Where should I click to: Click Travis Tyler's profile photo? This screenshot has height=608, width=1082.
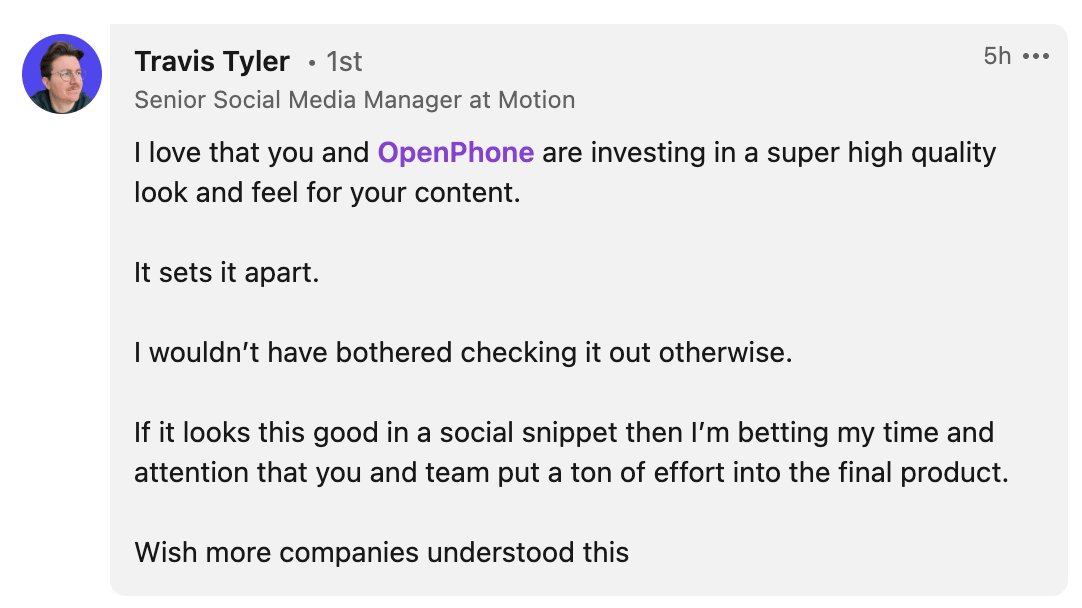[x=62, y=74]
